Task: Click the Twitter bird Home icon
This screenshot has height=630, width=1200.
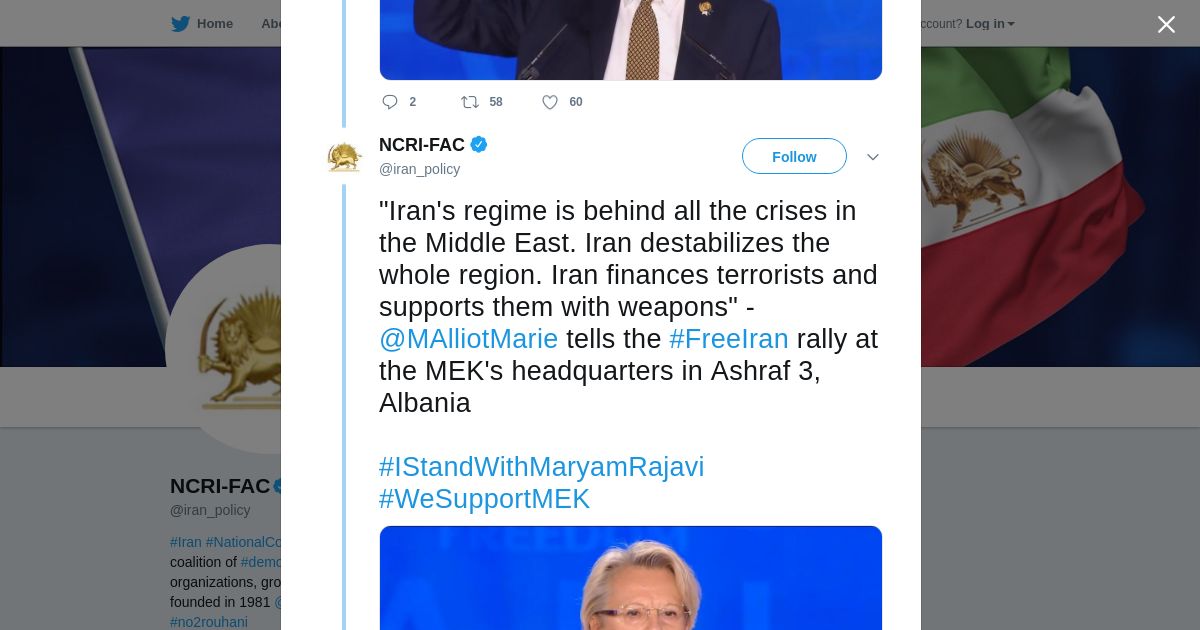Action: 180,24
